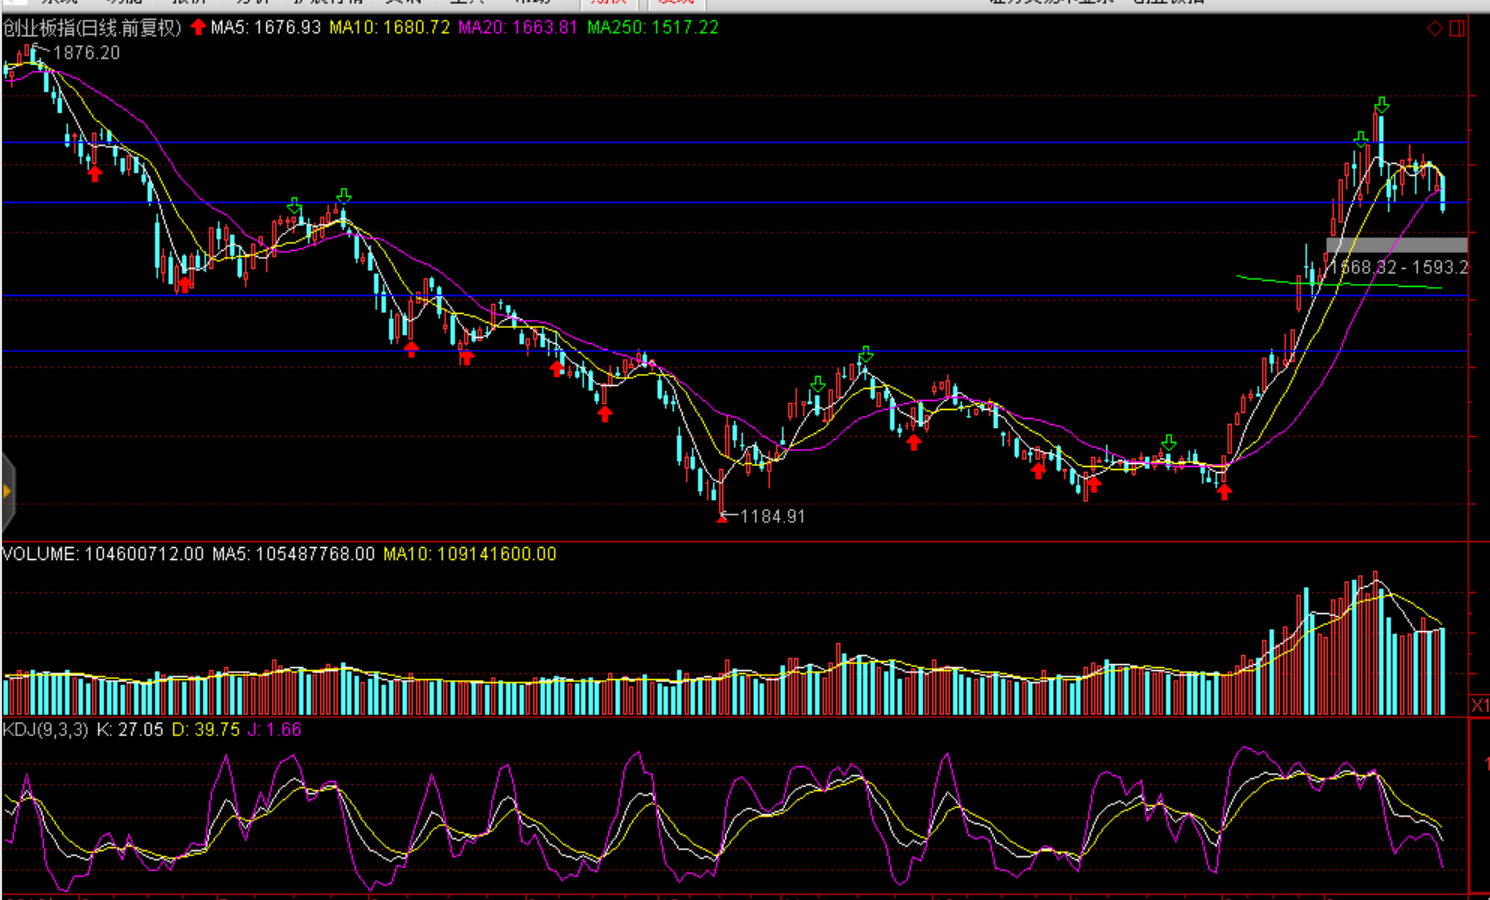
Task: Click the X1 volume scale button
Action: tap(1479, 706)
